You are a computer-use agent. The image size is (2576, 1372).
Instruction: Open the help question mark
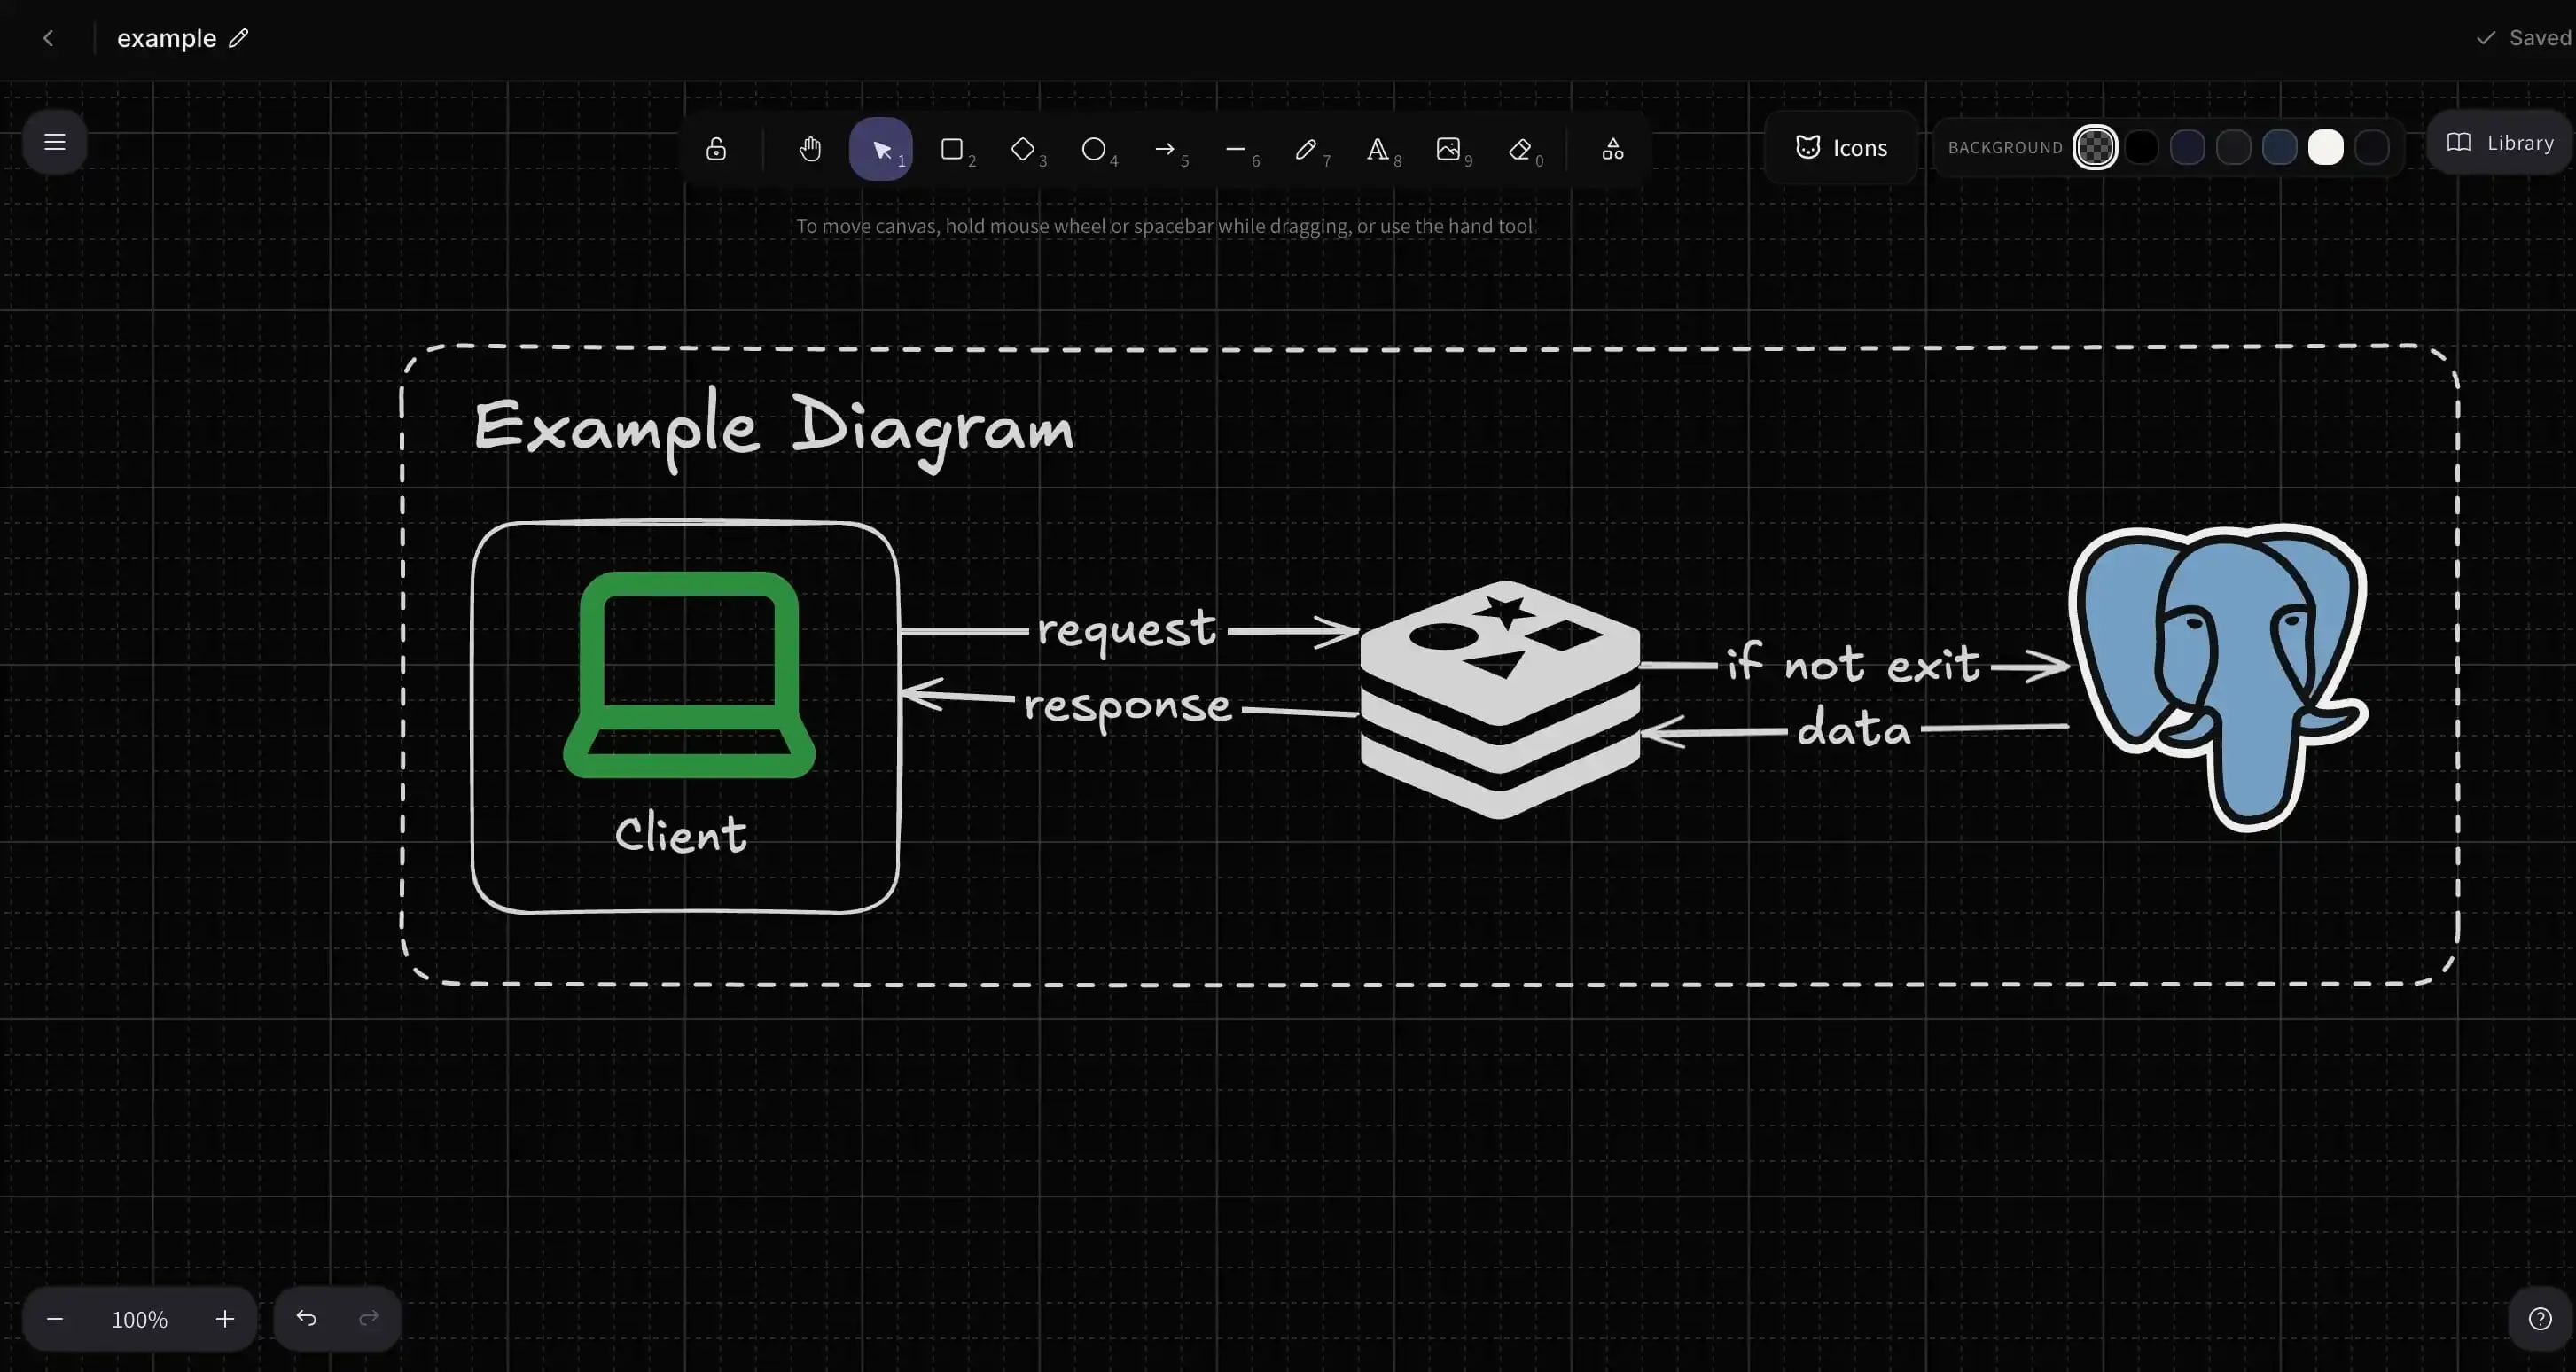[2540, 1319]
